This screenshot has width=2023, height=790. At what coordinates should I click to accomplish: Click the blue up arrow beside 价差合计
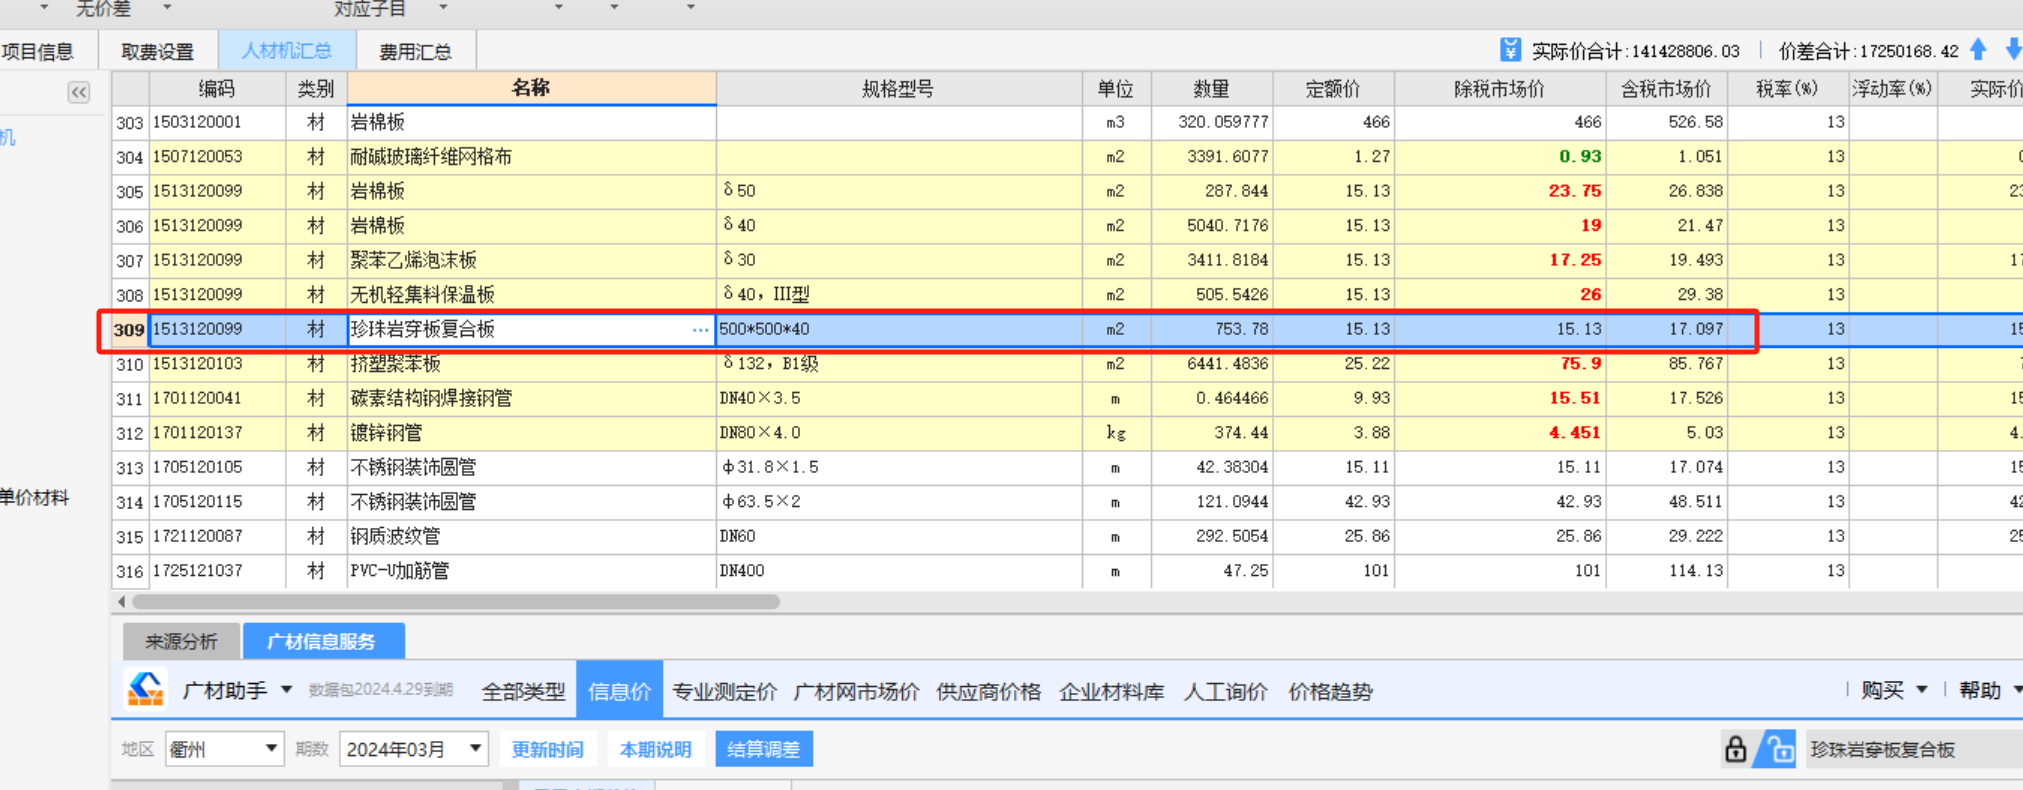[1978, 49]
